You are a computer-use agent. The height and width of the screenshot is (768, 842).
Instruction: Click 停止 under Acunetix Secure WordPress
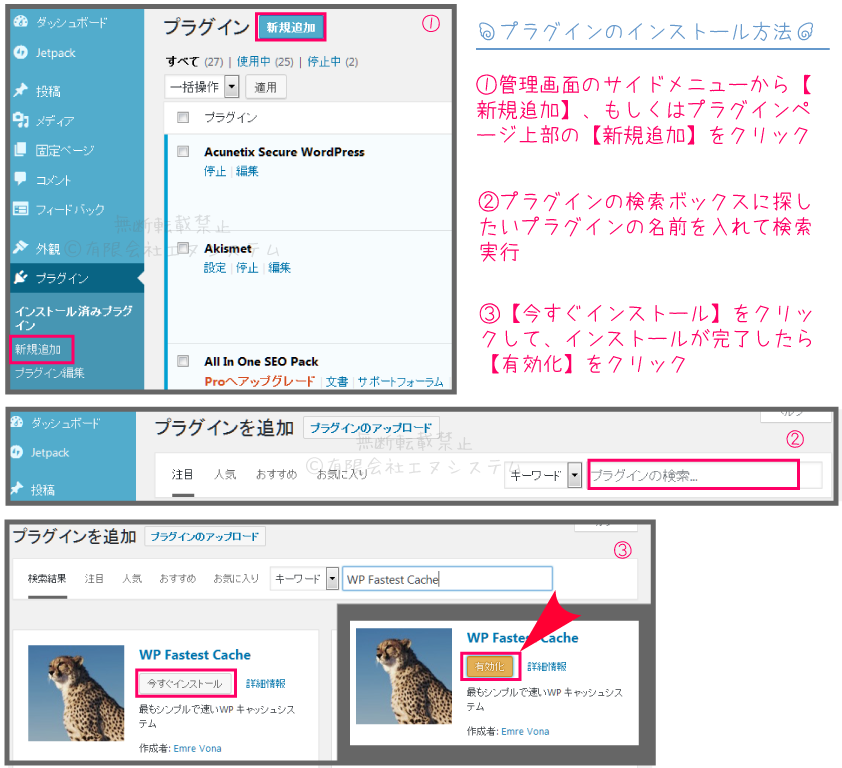pos(215,171)
